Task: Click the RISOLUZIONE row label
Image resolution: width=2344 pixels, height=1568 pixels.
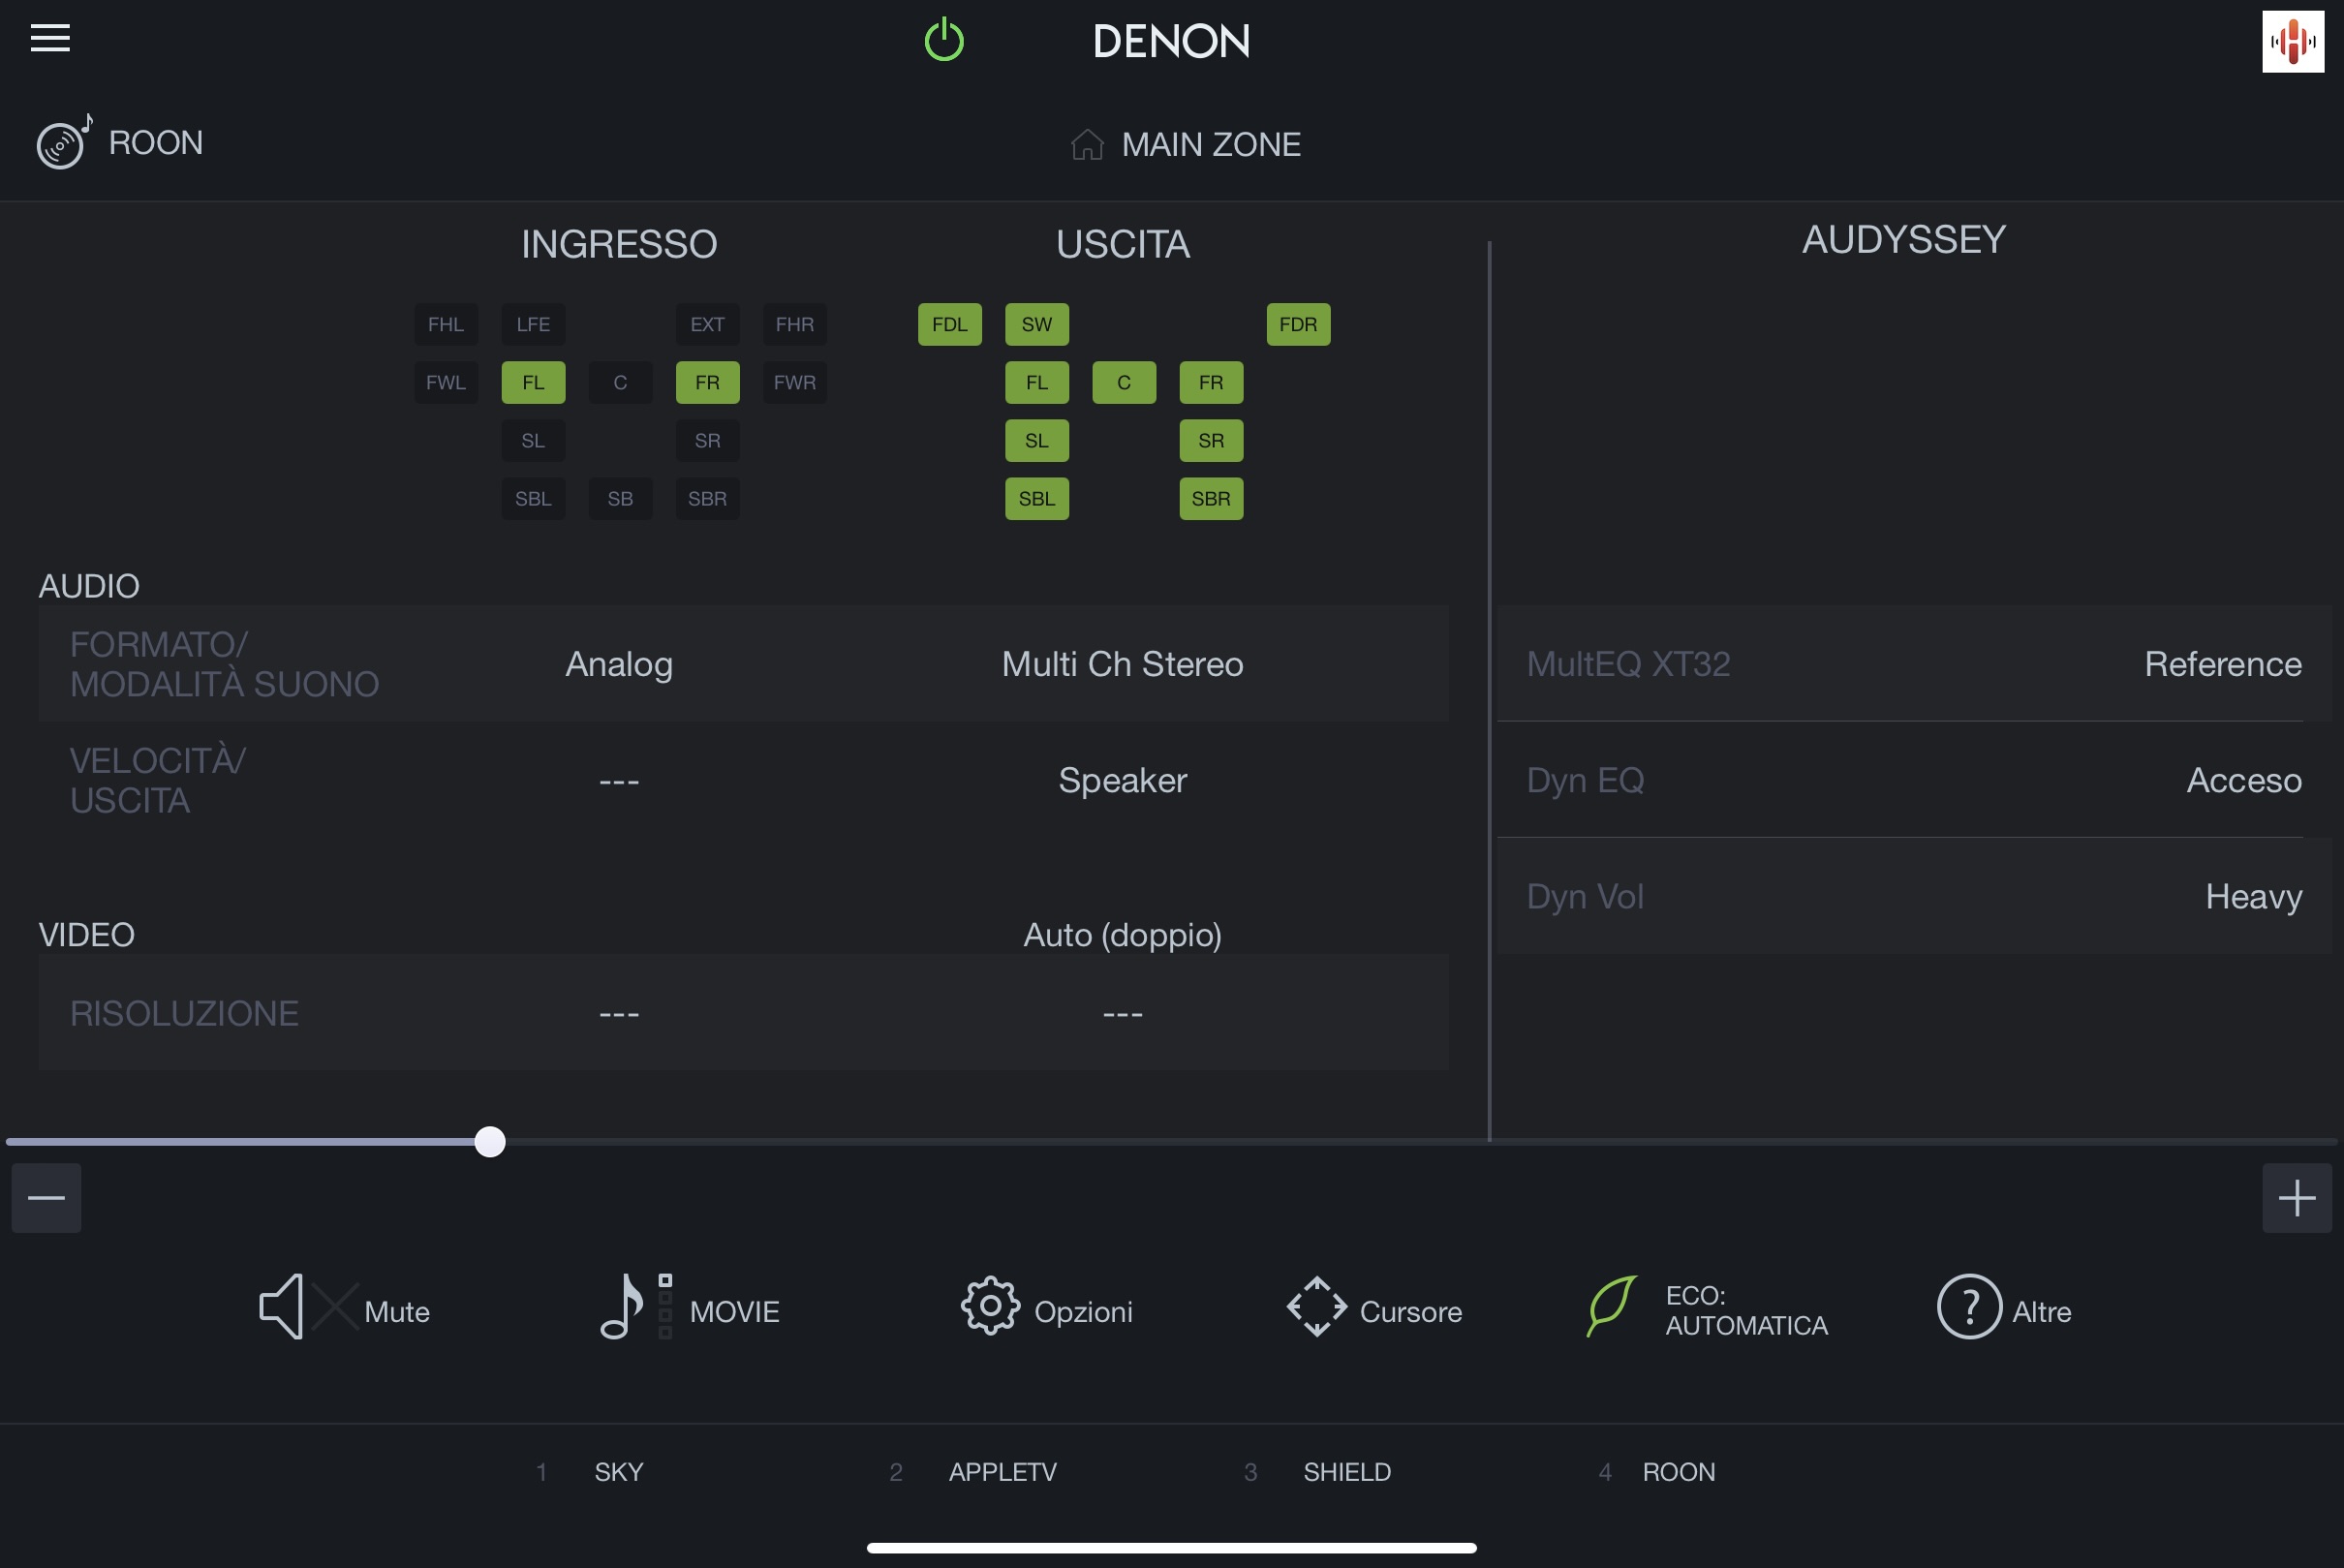Action: 184,1013
